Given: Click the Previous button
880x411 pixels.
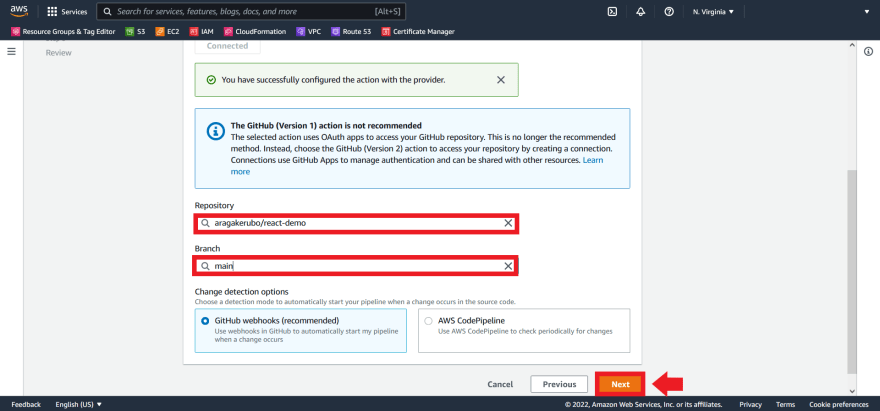Looking at the screenshot, I should point(559,384).
